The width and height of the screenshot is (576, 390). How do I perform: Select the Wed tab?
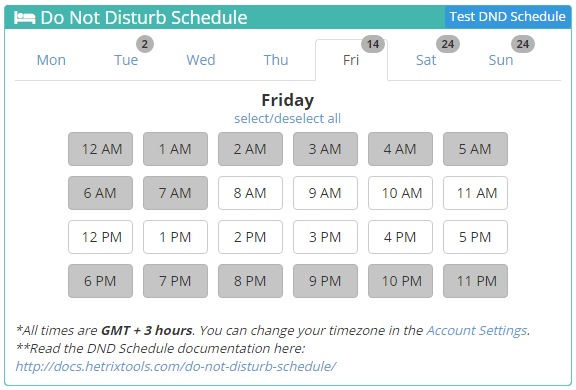201,60
